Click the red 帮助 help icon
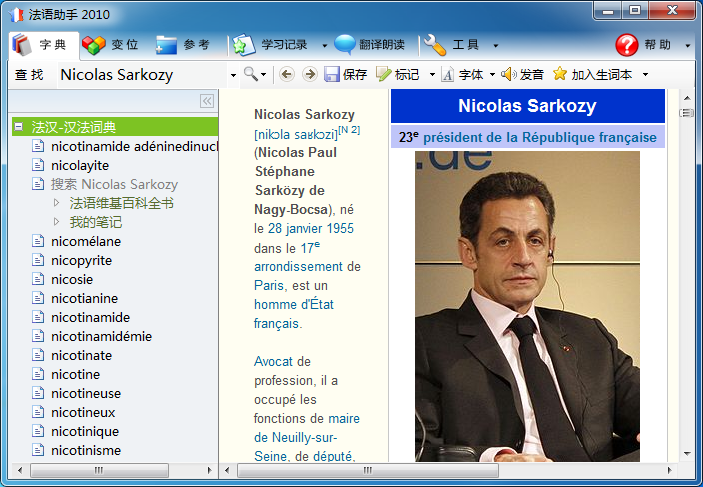Viewport: 703px width, 487px height. [626, 45]
